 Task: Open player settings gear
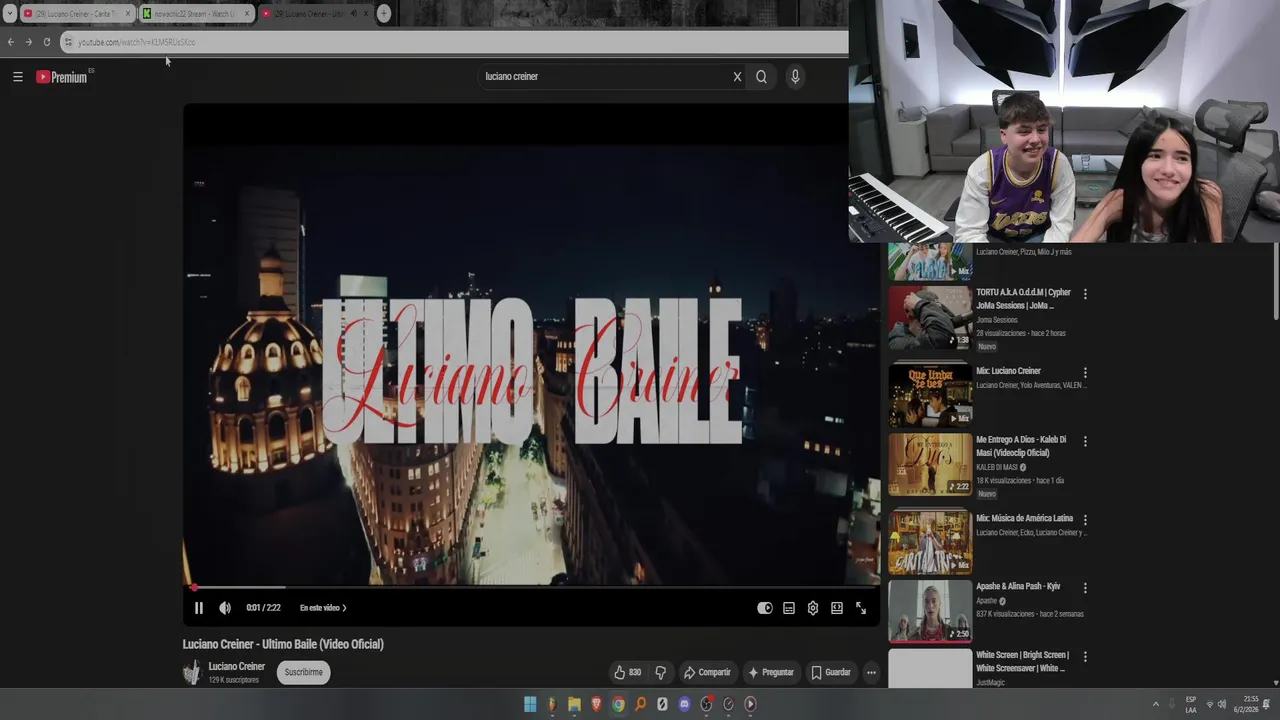pos(813,608)
